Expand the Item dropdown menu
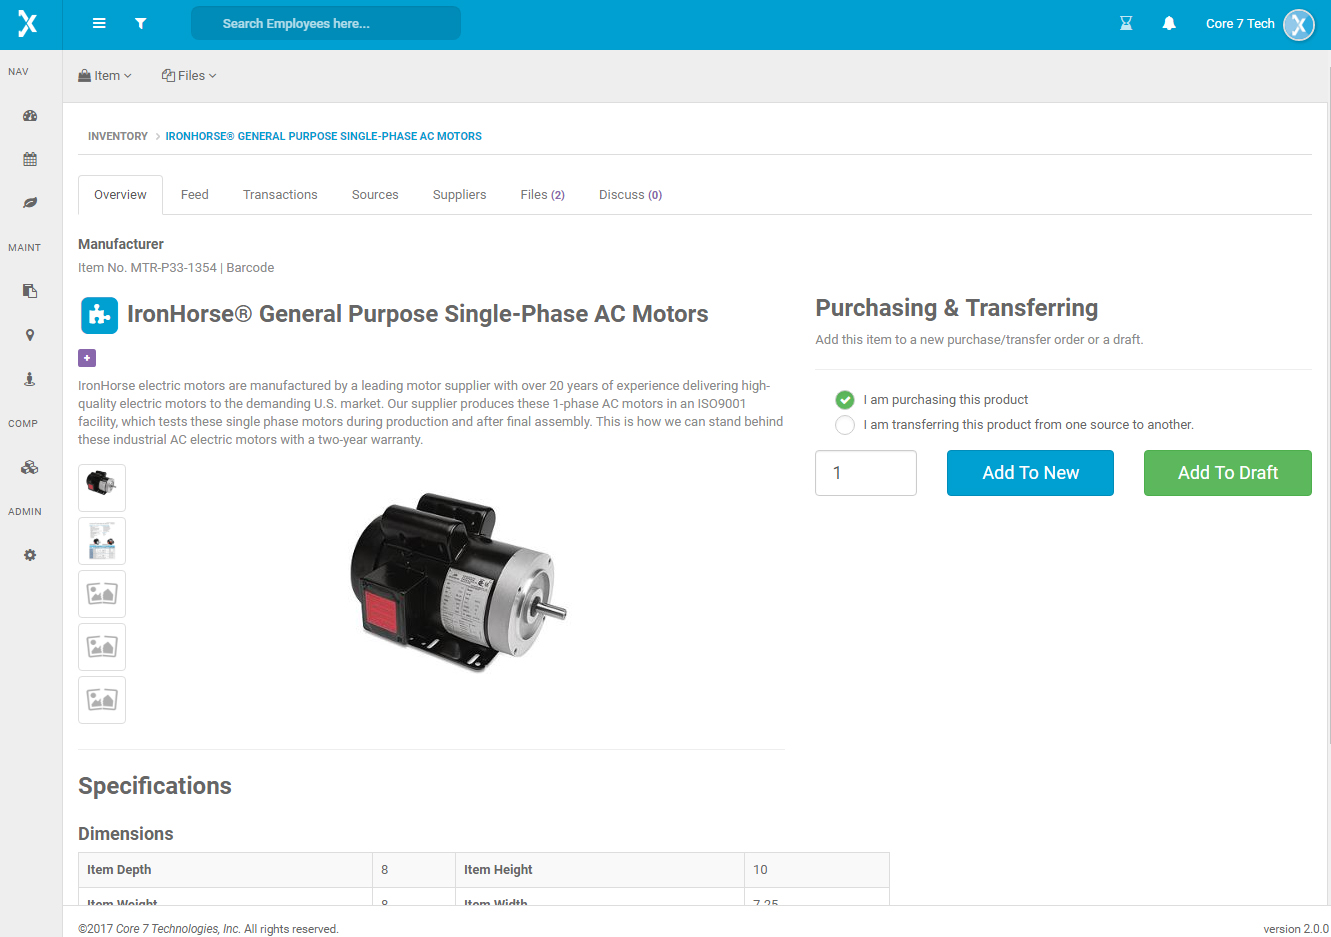 tap(105, 76)
